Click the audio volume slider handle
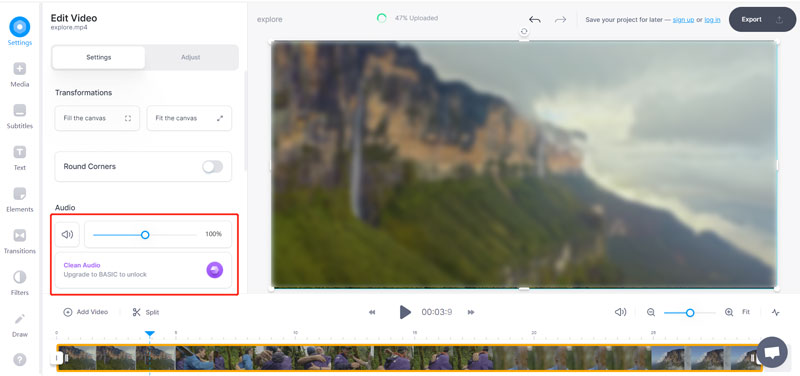This screenshot has height=376, width=800. [x=145, y=235]
